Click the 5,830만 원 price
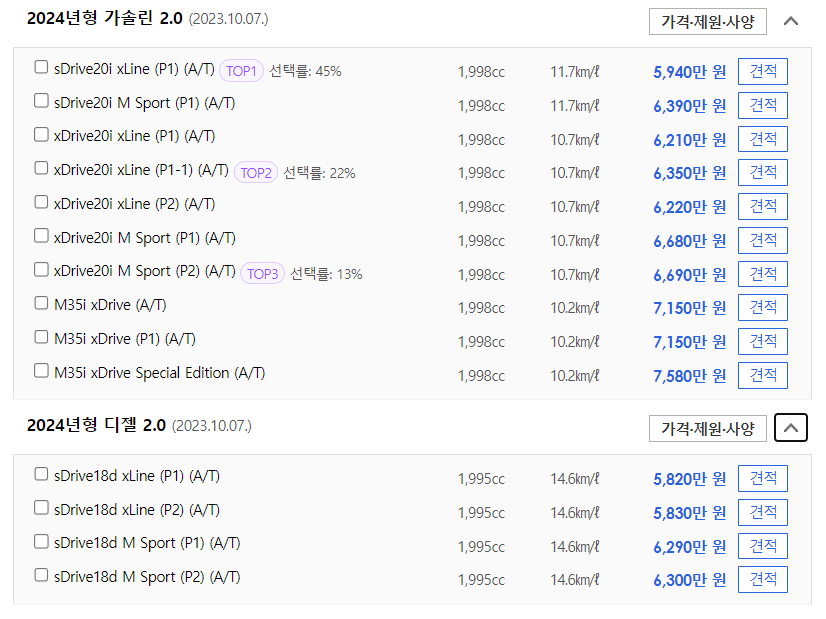This screenshot has height=619, width=826. (690, 513)
